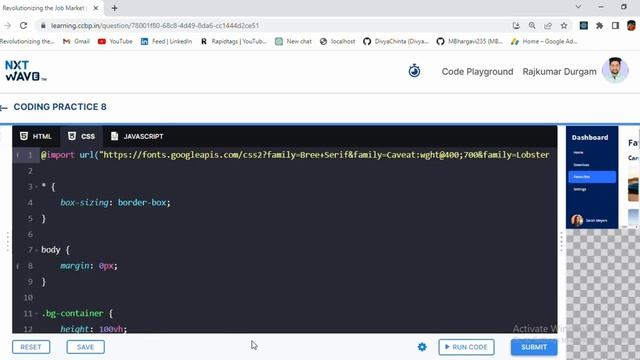Reload the browser page
Viewport: 640px width, 360px height.
coord(24,26)
